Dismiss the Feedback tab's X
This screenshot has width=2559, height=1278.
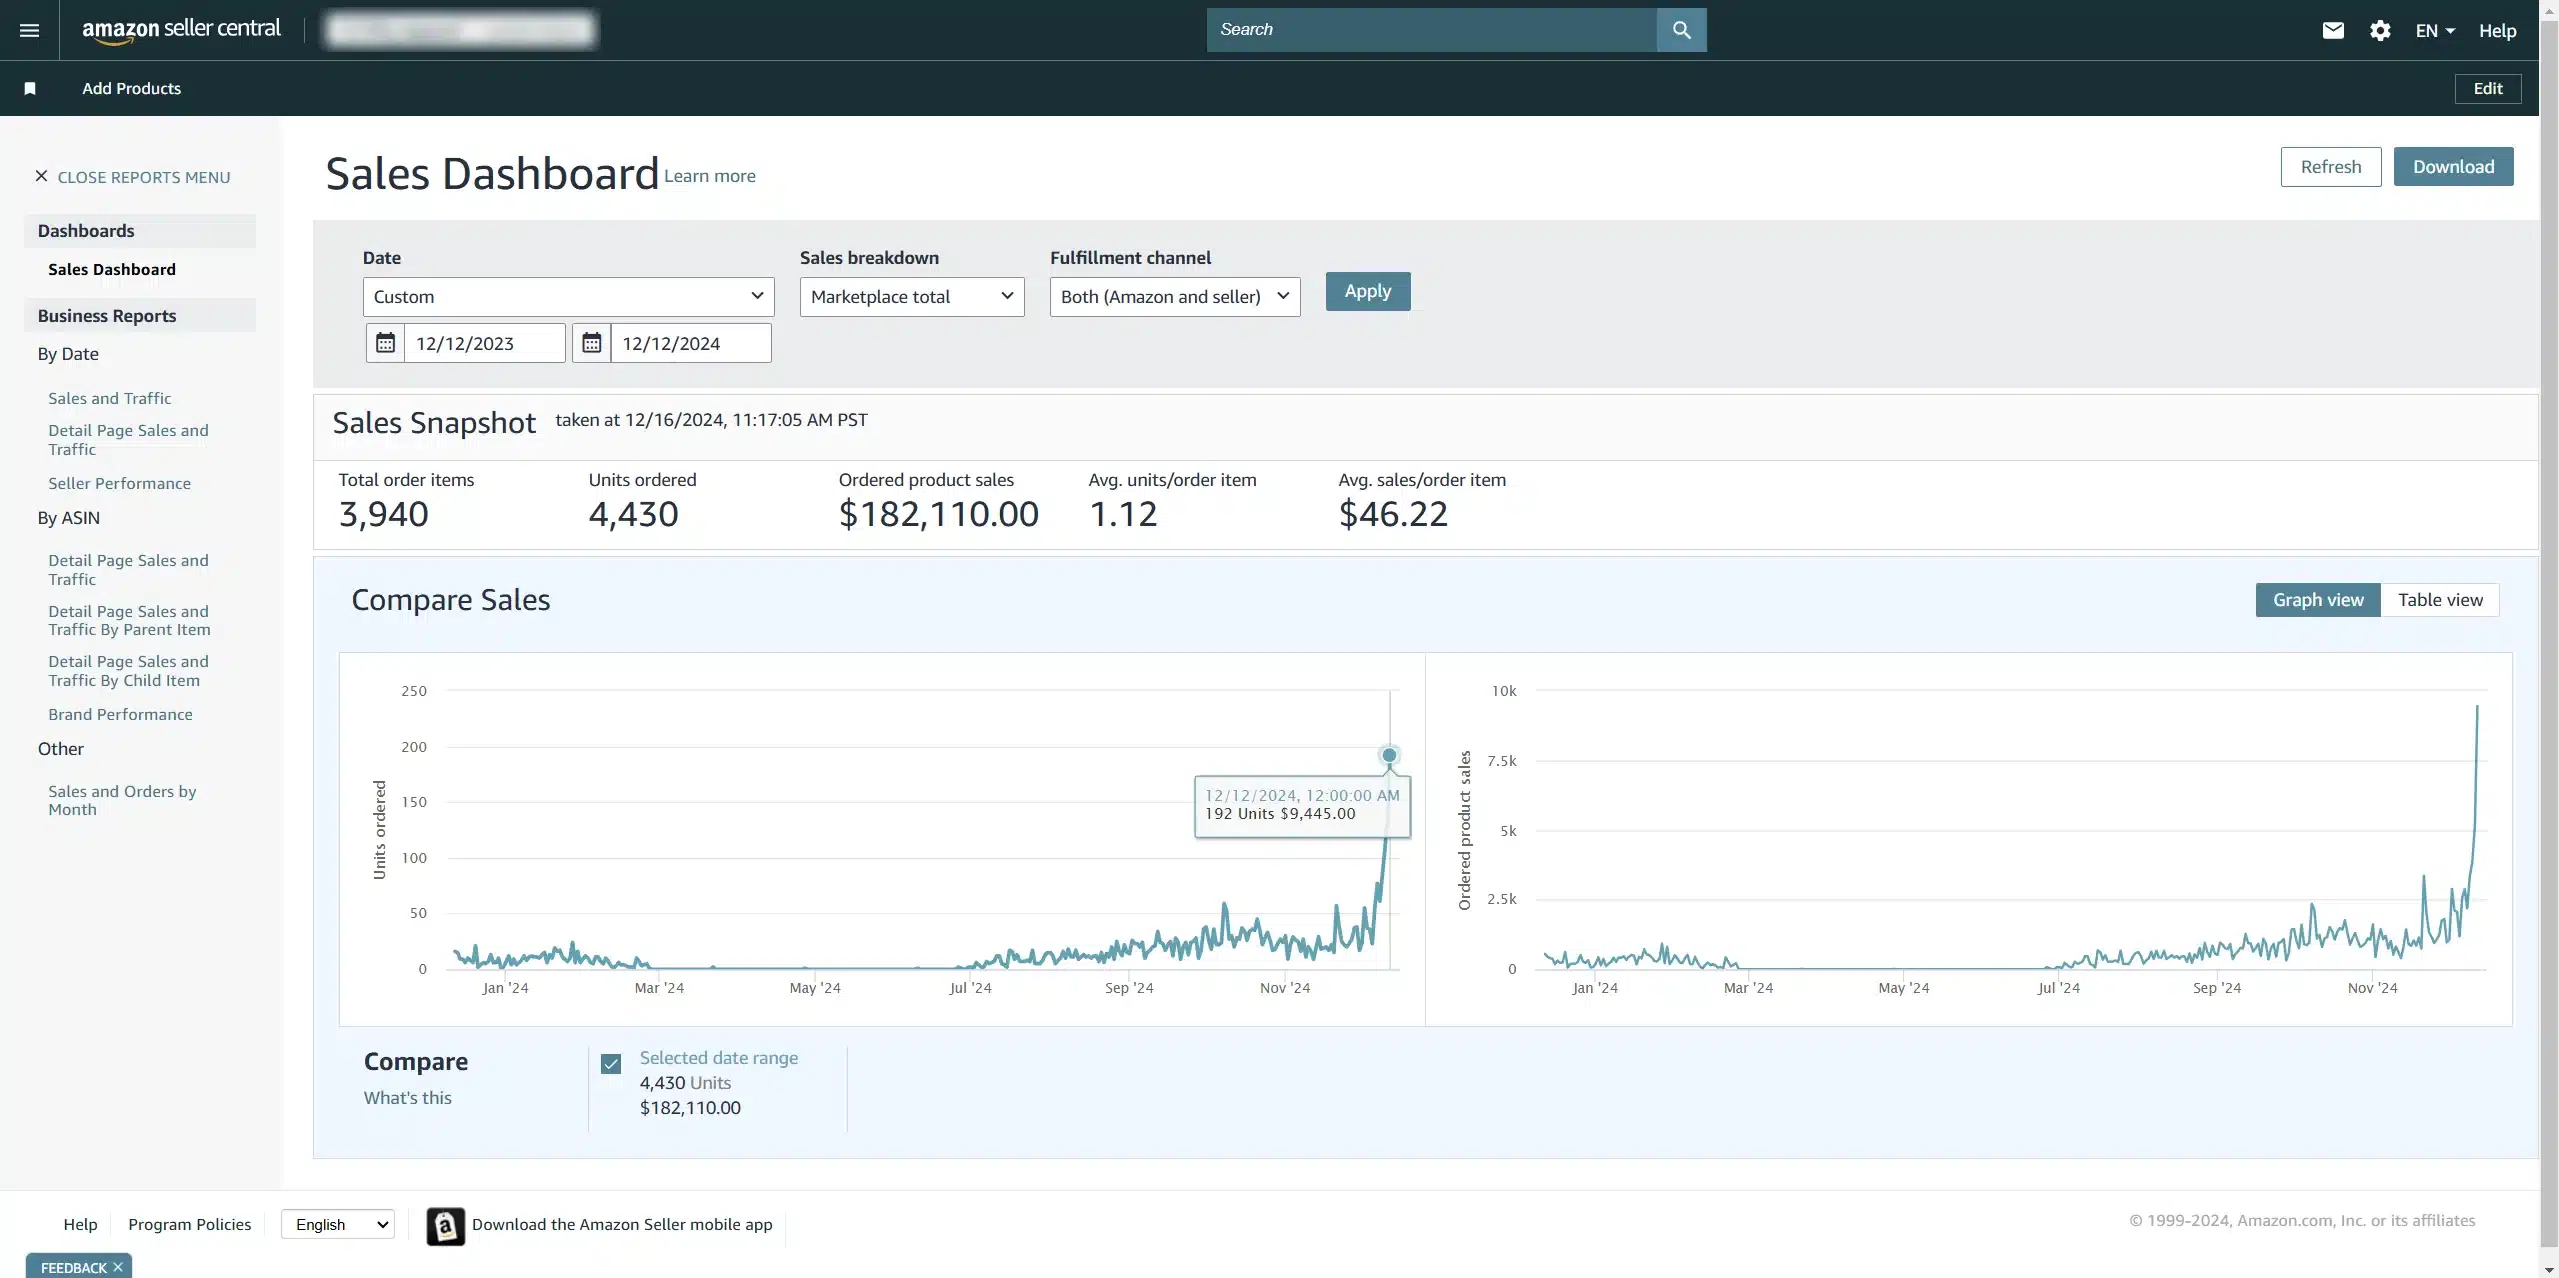tap(118, 1266)
